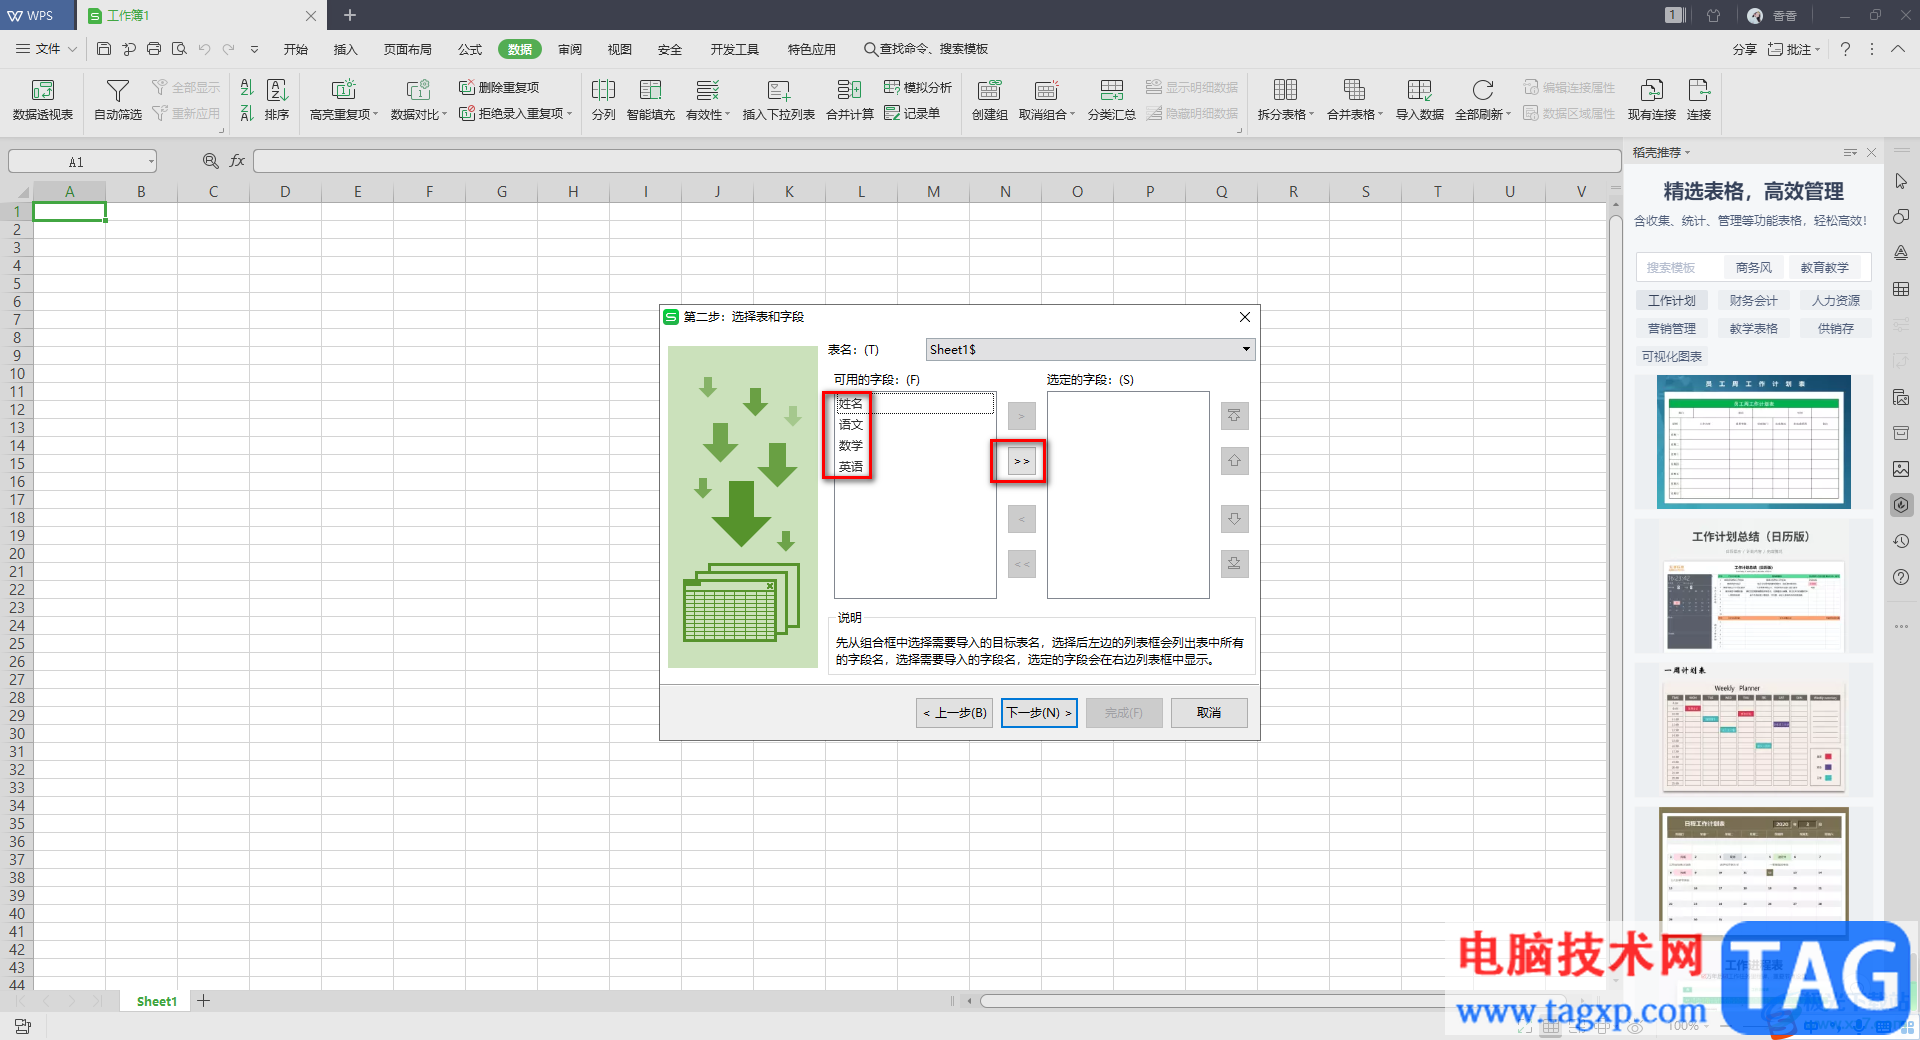
Task: Click the insert function fx icon
Action: (237, 161)
